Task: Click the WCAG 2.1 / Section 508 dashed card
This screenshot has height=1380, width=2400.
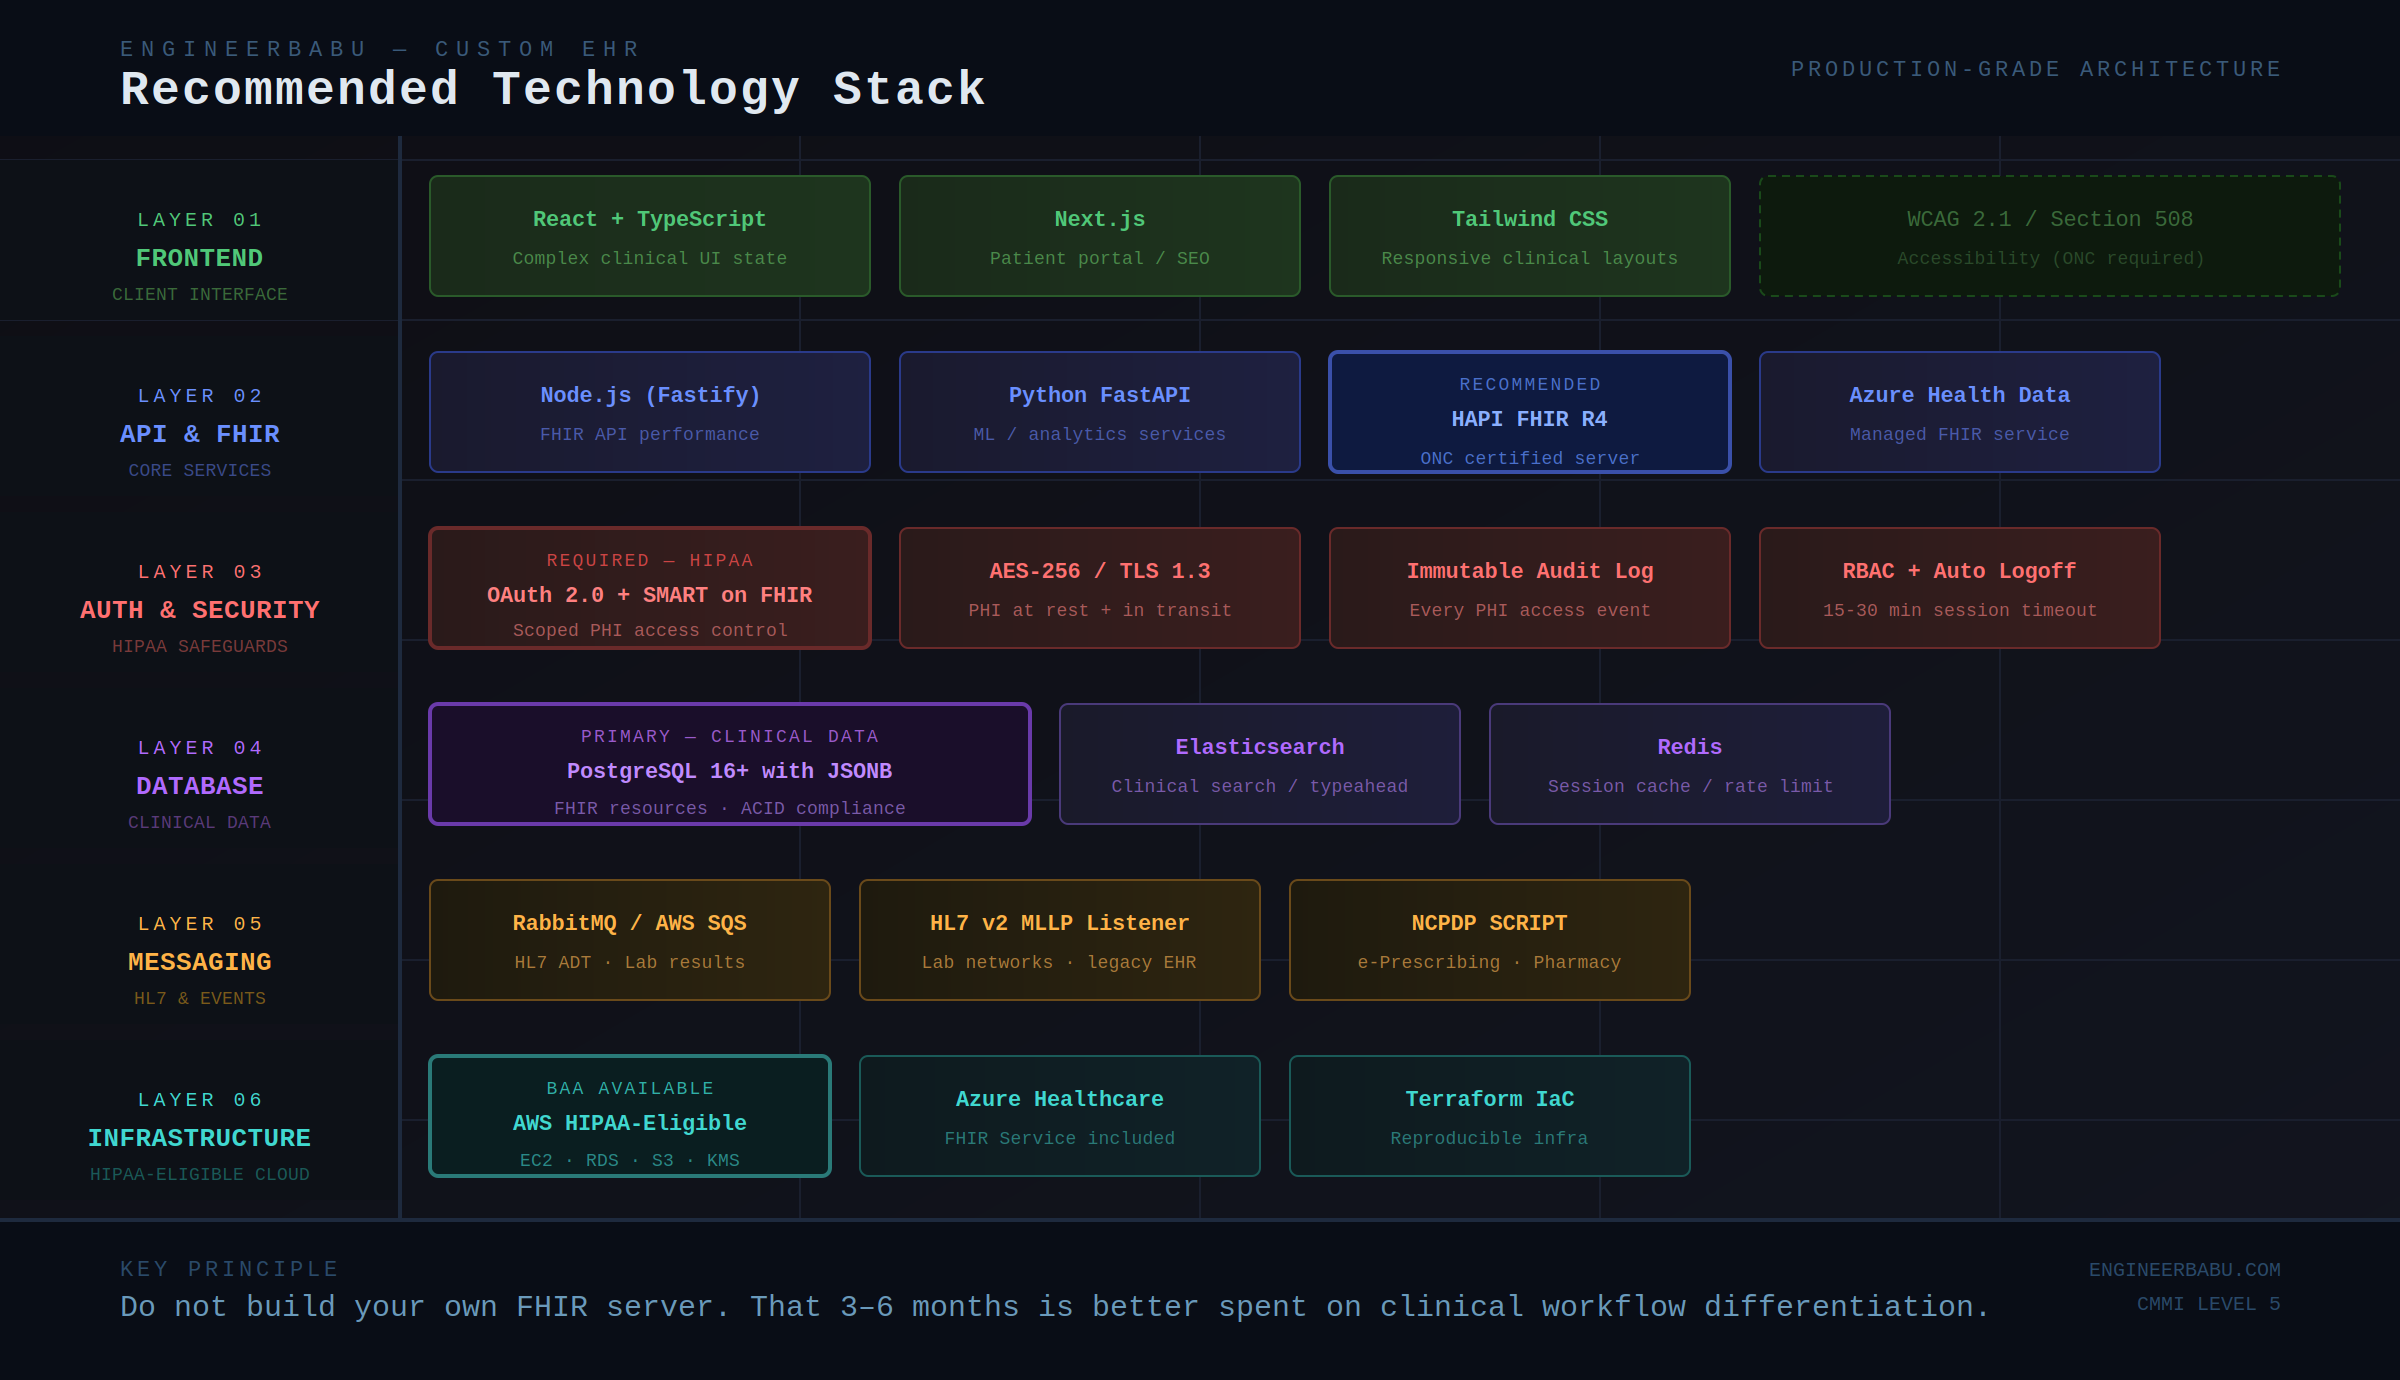Action: pos(2050,236)
